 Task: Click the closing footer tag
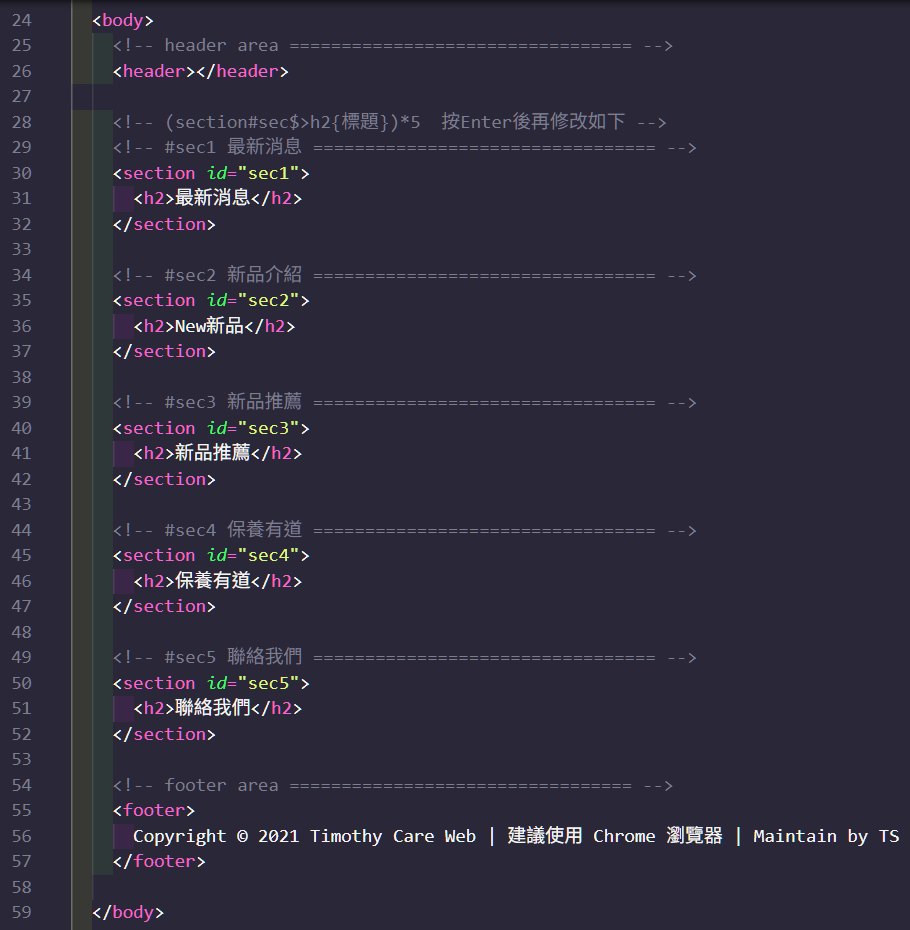point(159,861)
